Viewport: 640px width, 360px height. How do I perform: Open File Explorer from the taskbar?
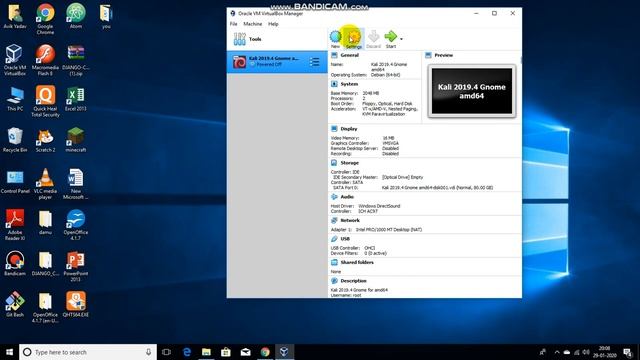[x=206, y=352]
